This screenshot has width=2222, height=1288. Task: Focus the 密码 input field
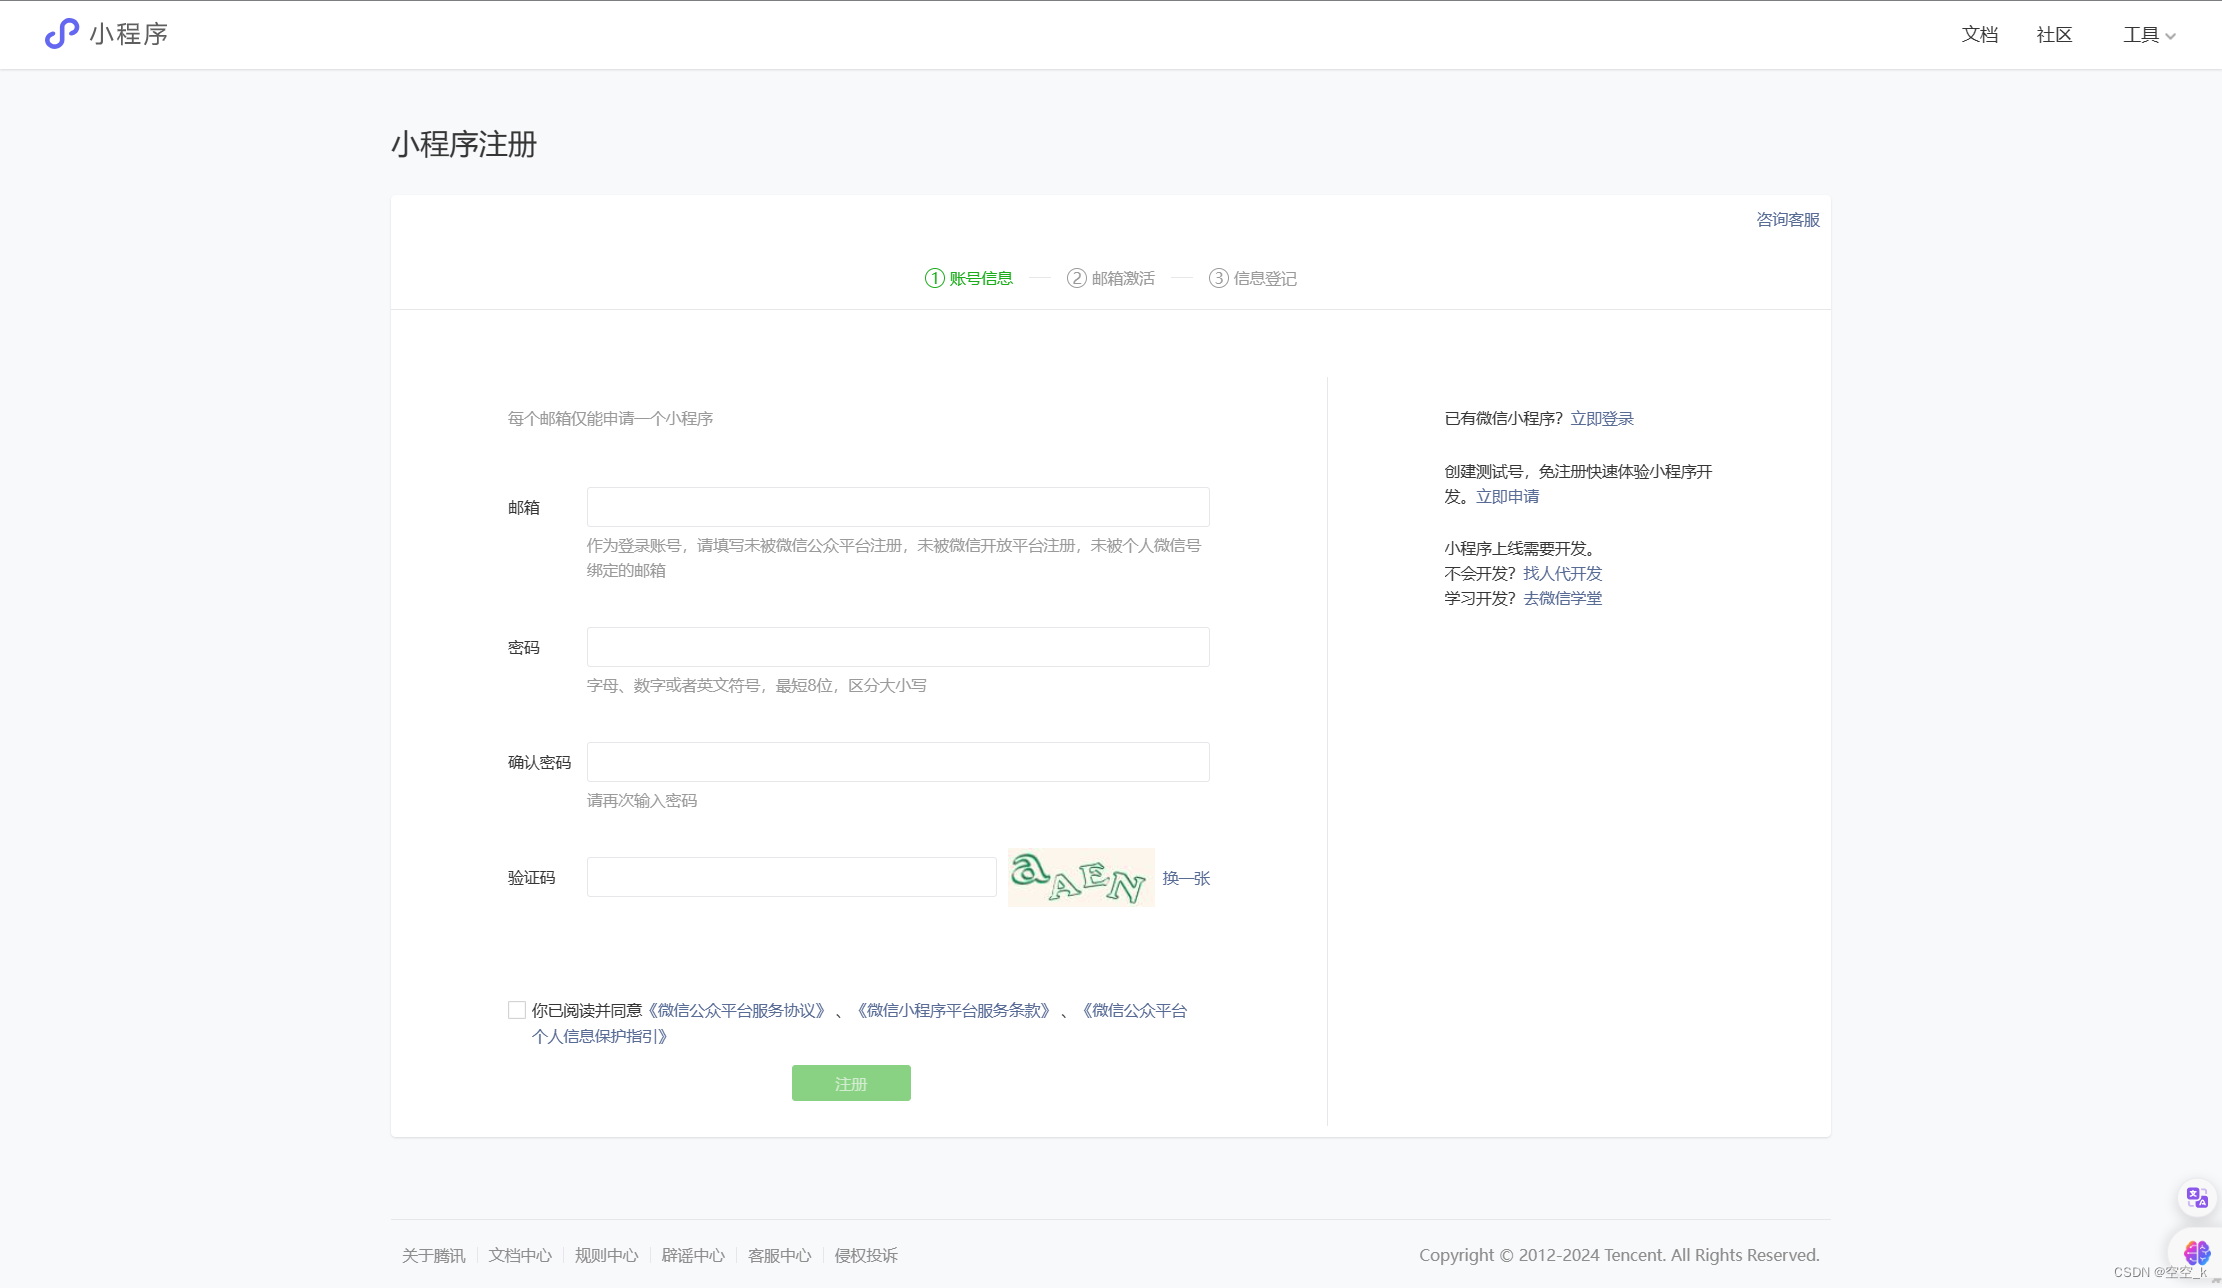[898, 647]
